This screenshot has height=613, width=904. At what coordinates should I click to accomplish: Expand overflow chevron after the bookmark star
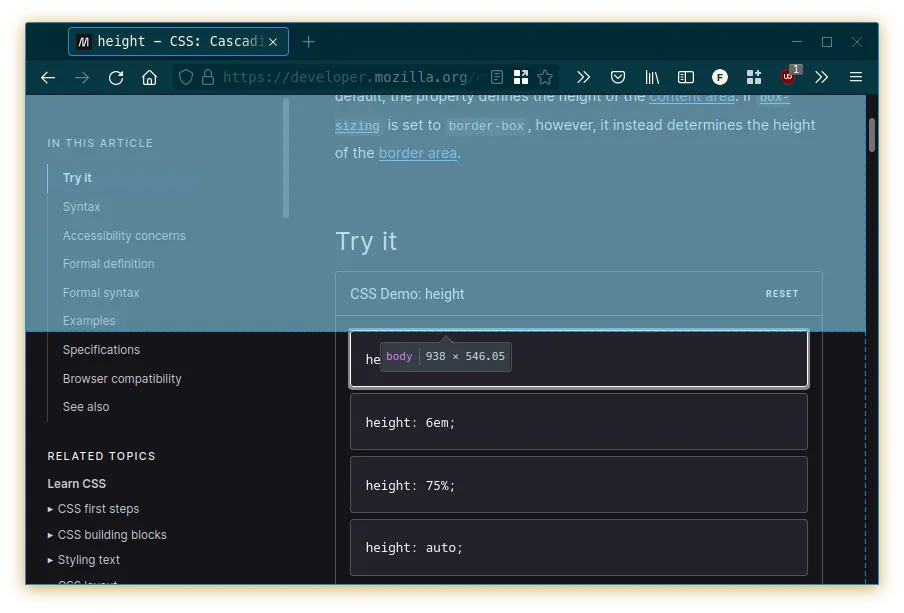click(583, 77)
